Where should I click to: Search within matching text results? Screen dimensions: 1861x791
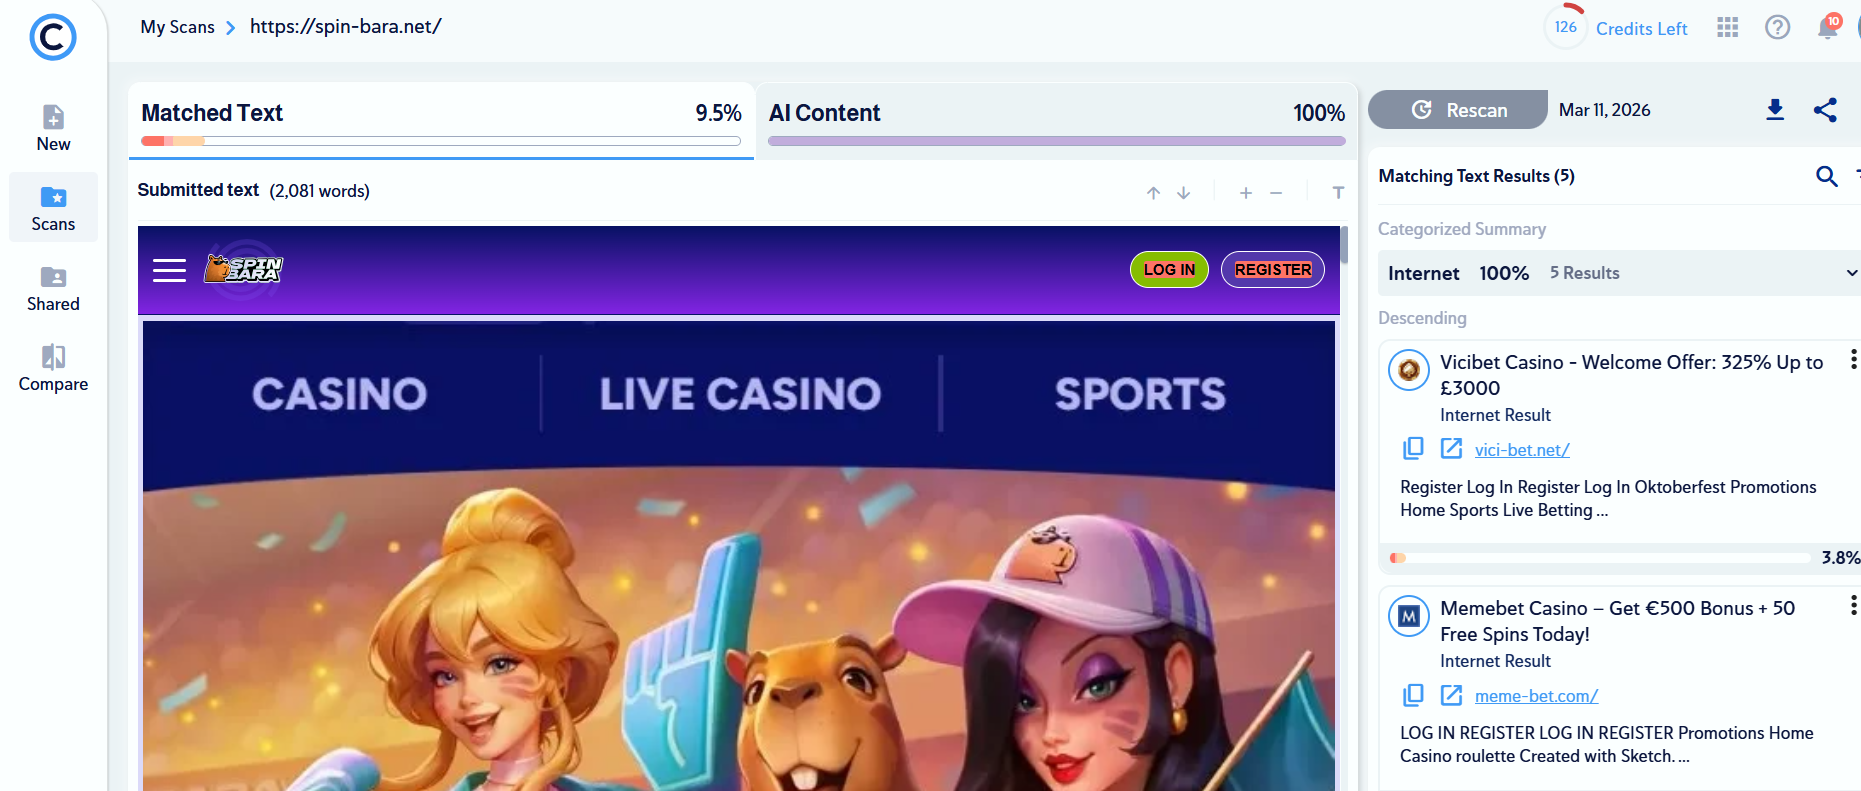(1826, 176)
